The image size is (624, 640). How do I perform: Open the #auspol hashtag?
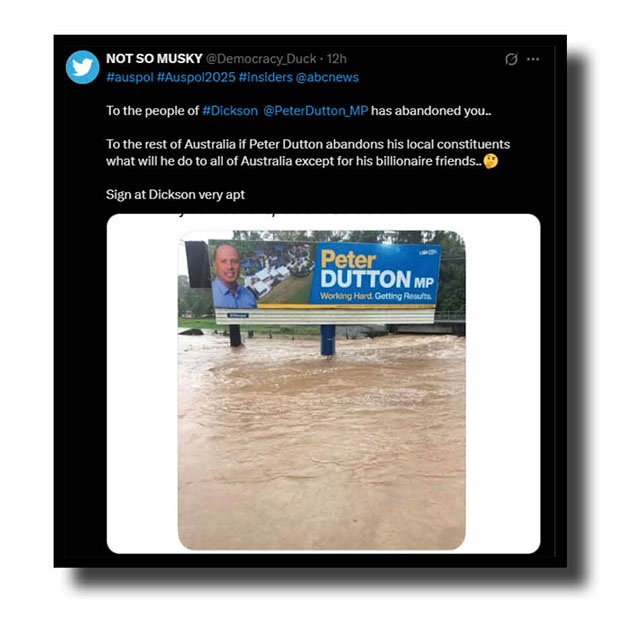130,78
